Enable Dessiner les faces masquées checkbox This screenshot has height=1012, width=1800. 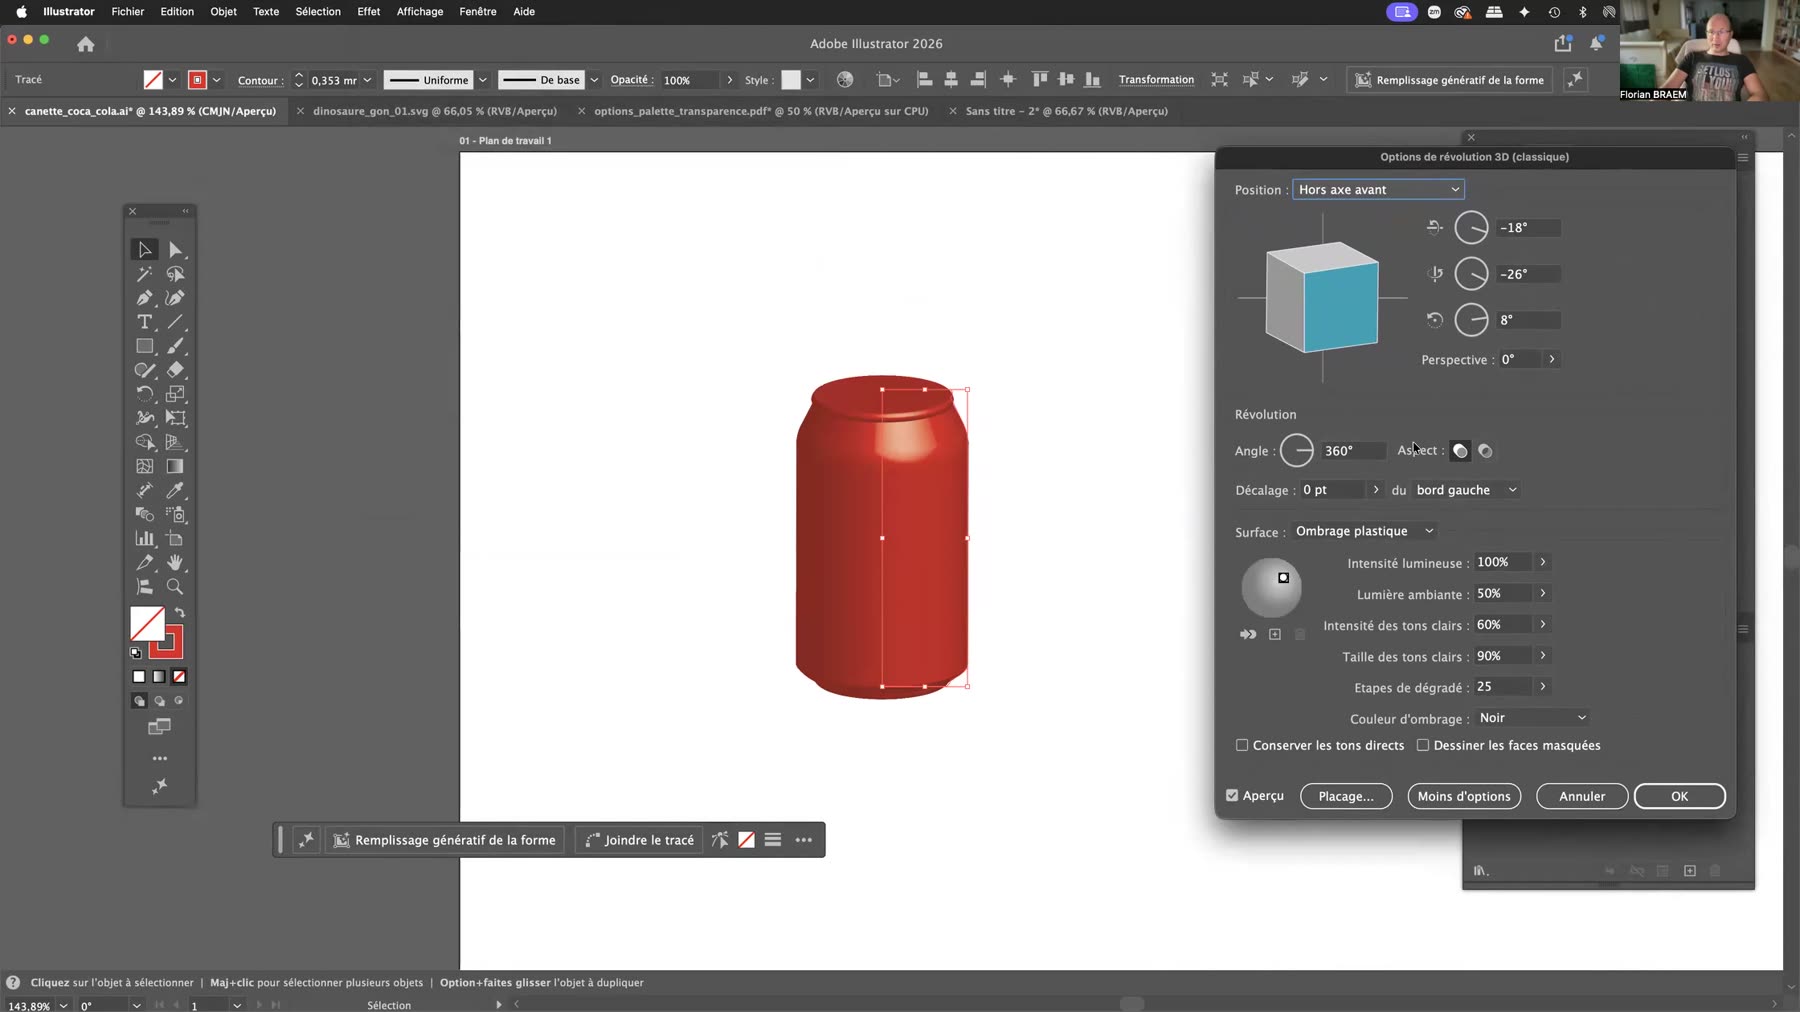click(1423, 745)
